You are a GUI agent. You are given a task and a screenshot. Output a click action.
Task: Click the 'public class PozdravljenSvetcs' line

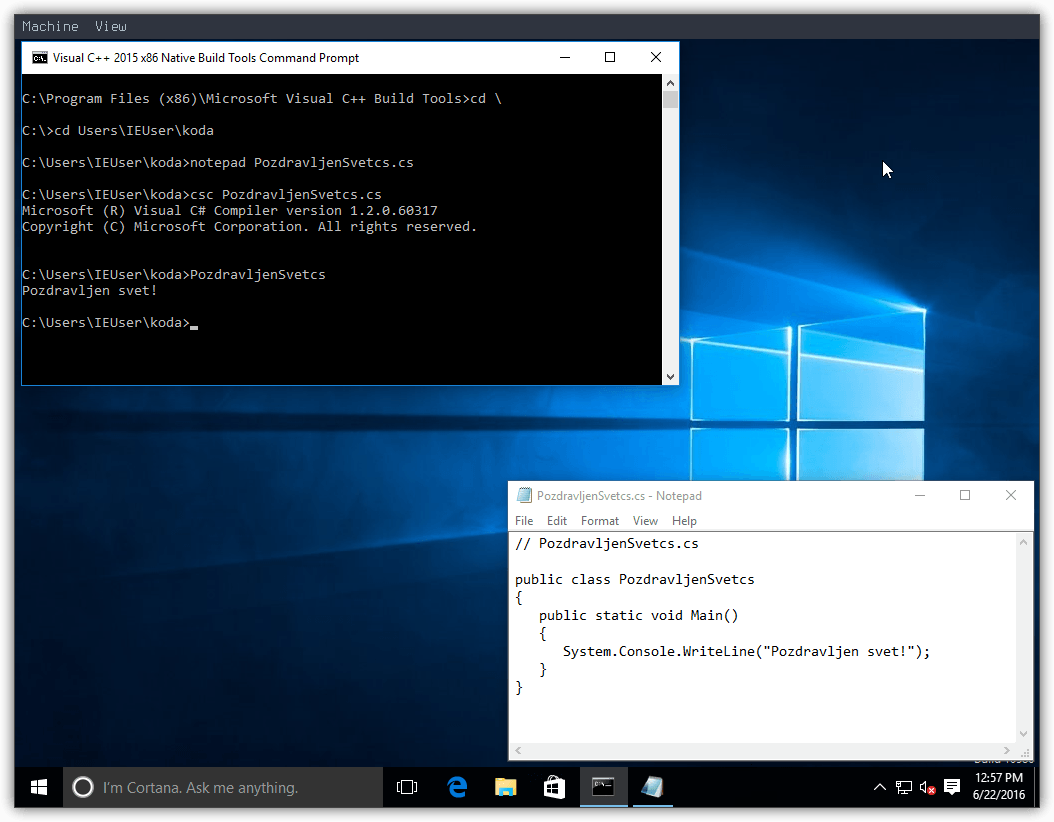(635, 579)
